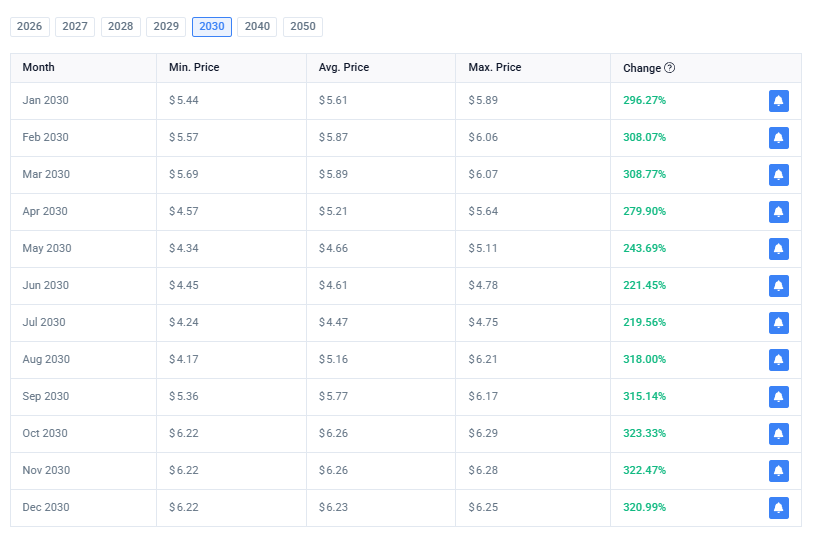Set price alert bell for Feb 2030

[778, 138]
